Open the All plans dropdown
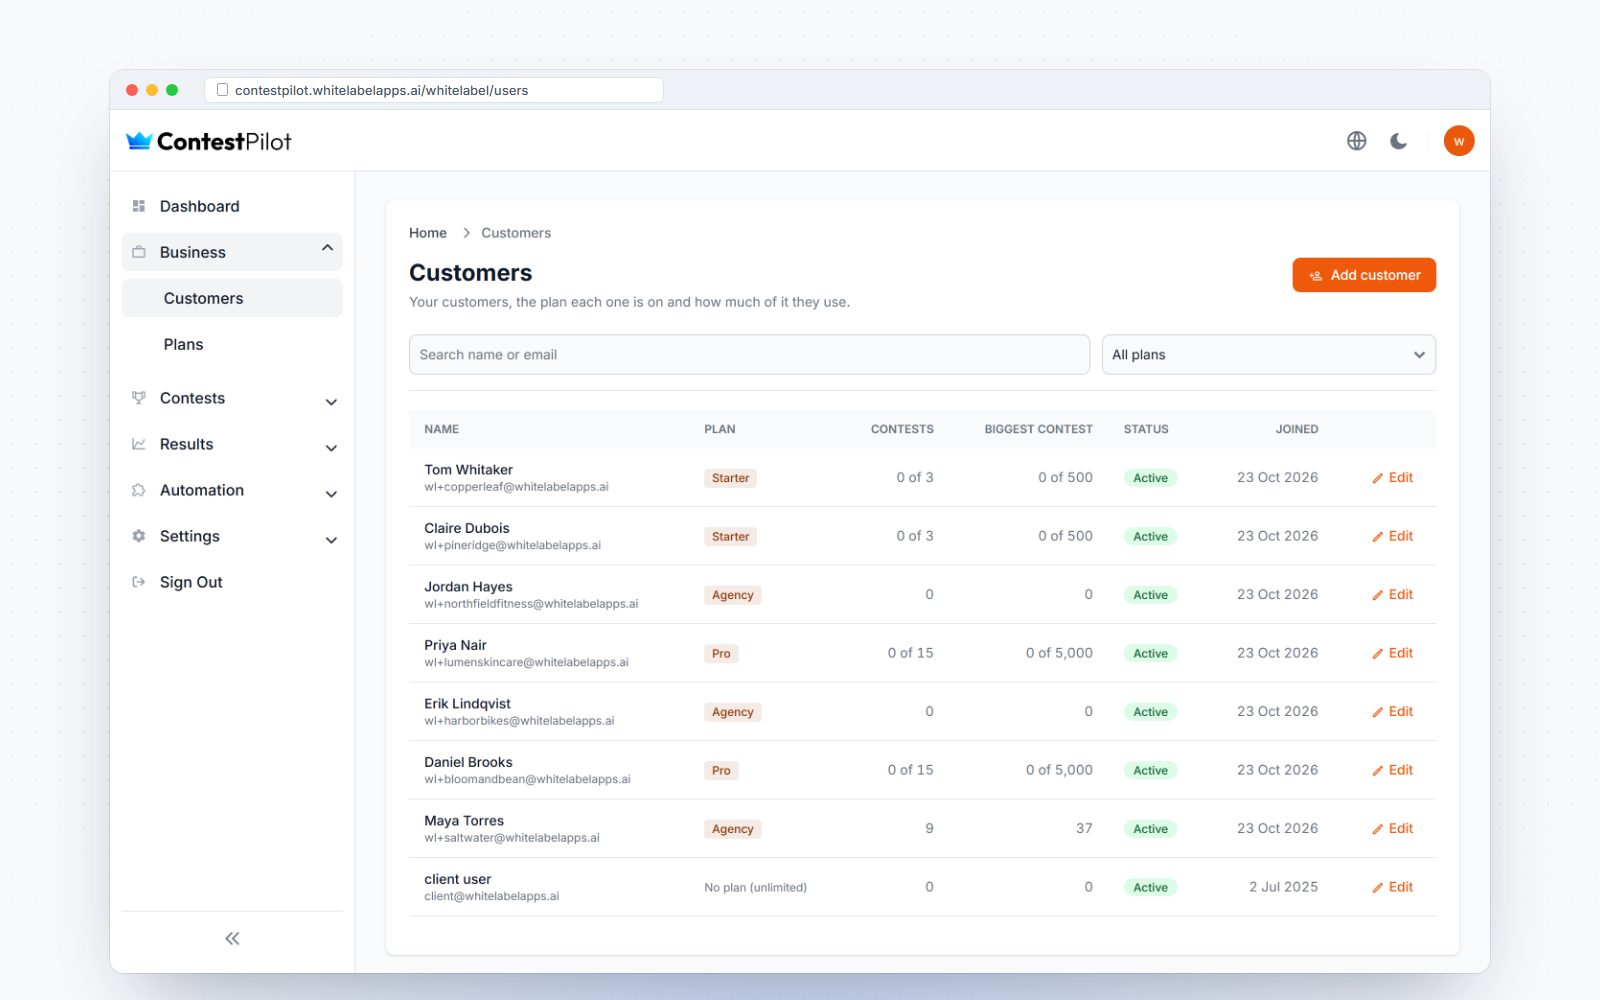 point(1268,355)
